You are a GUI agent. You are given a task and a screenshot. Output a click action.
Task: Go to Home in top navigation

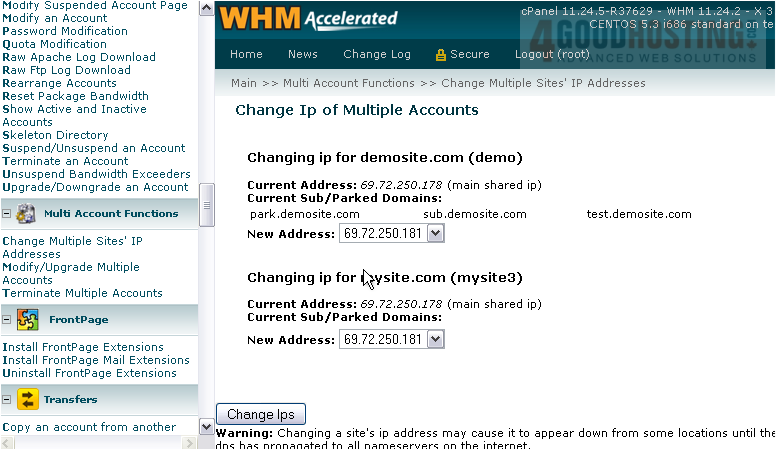pyautogui.click(x=246, y=54)
